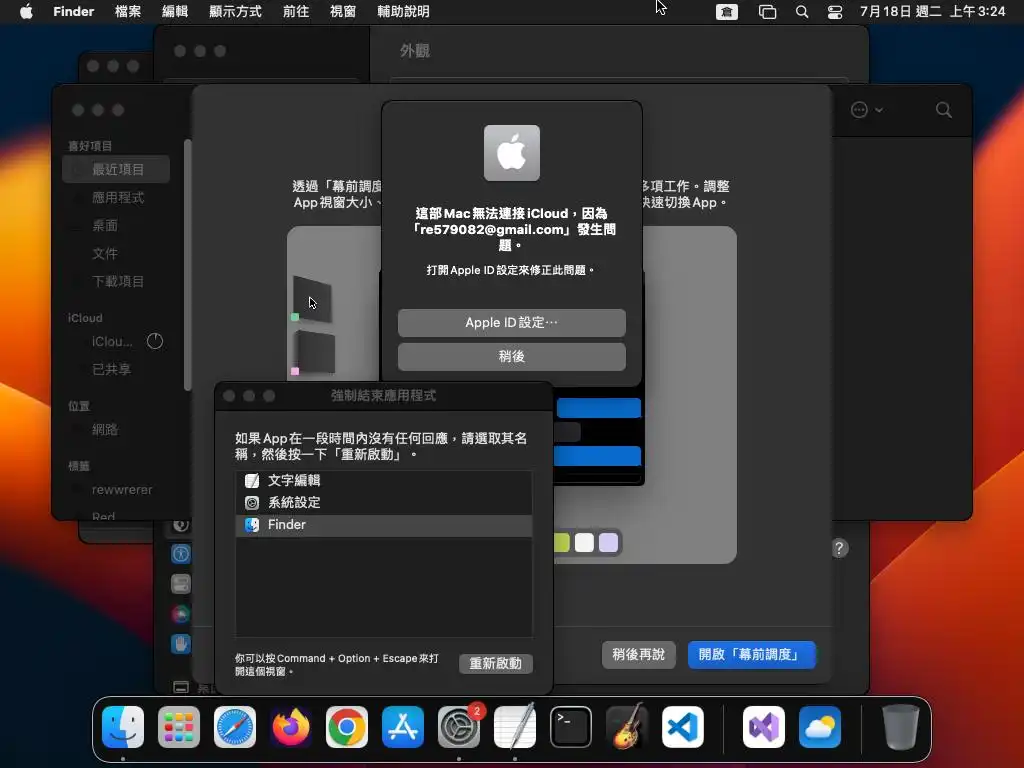
Task: Launch Google Chrome from the Dock
Action: pos(347,727)
